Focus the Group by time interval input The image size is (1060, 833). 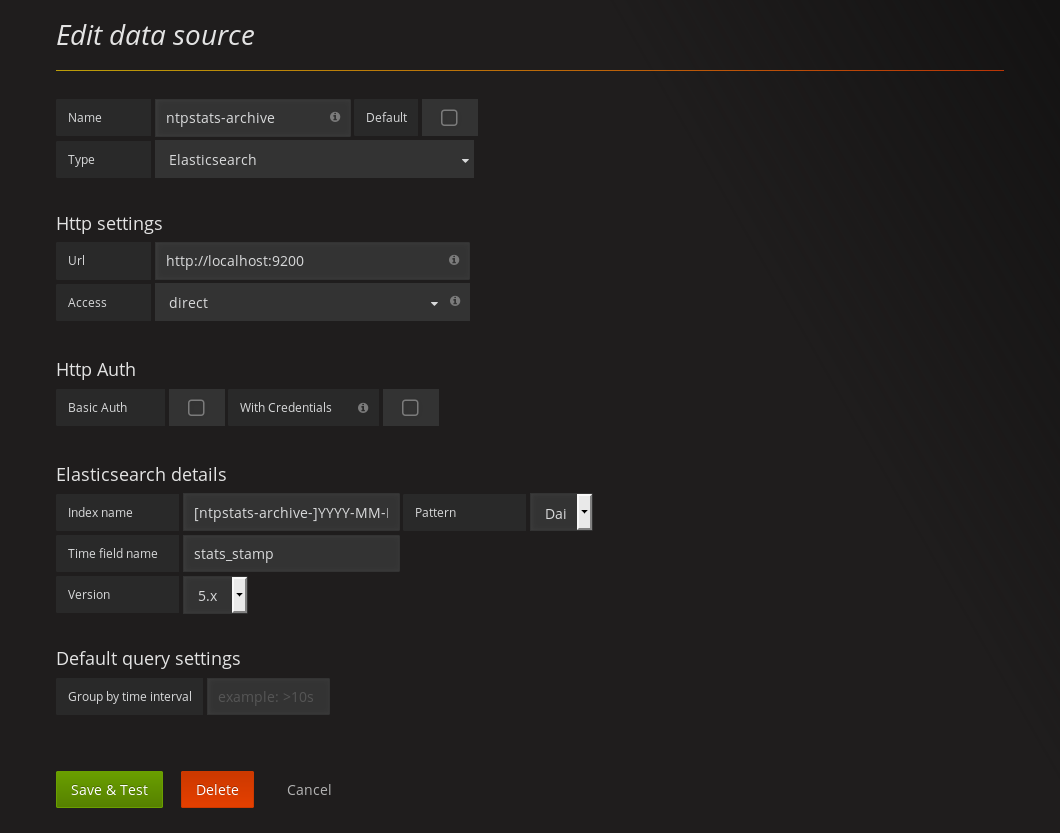click(x=268, y=696)
